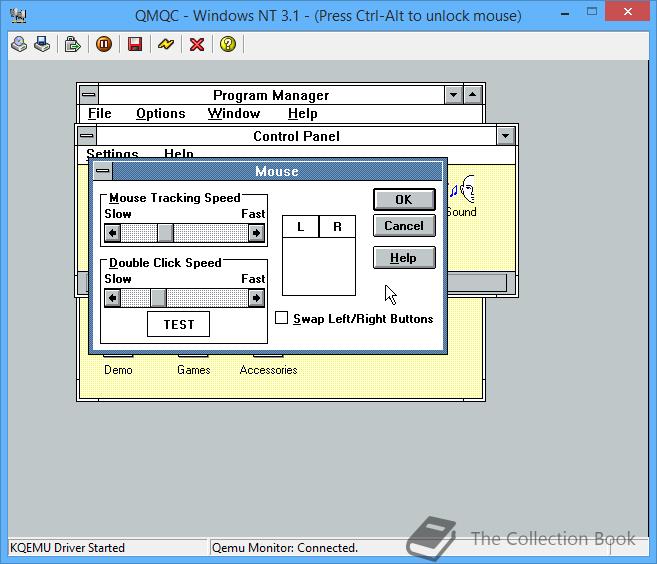Open the Settings menu in Control Panel
The height and width of the screenshot is (564, 657).
[112, 153]
